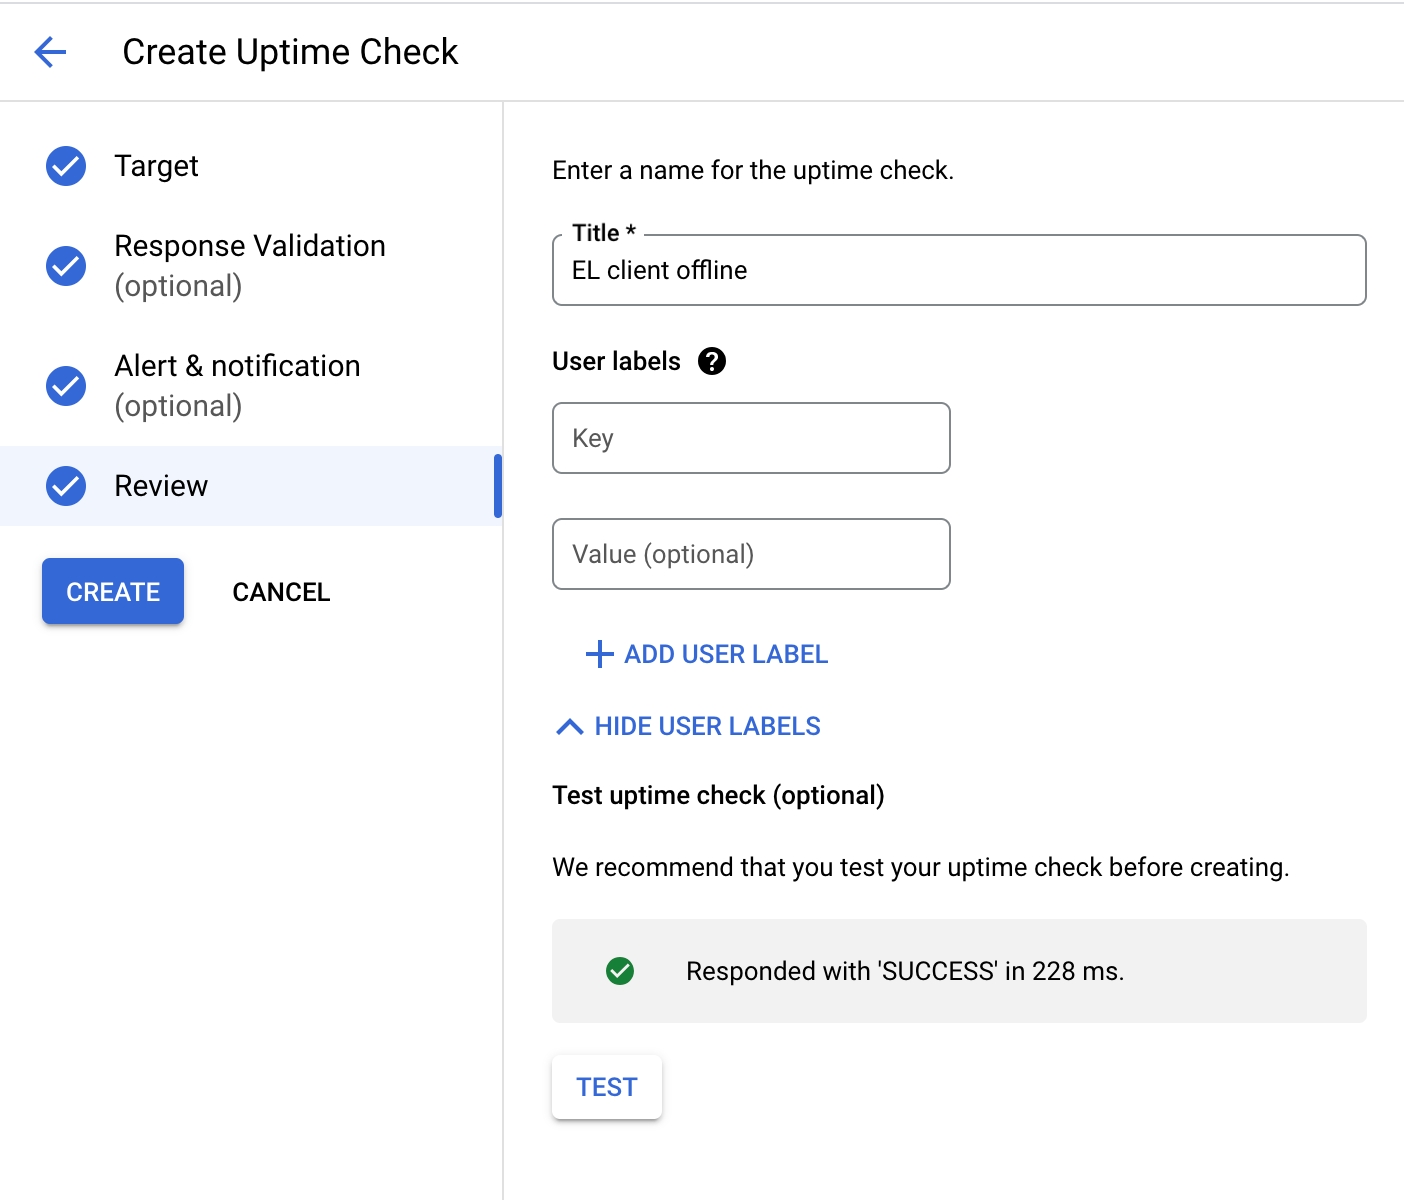Image resolution: width=1404 pixels, height=1200 pixels.
Task: Click the plus icon for adding label
Action: 599,654
